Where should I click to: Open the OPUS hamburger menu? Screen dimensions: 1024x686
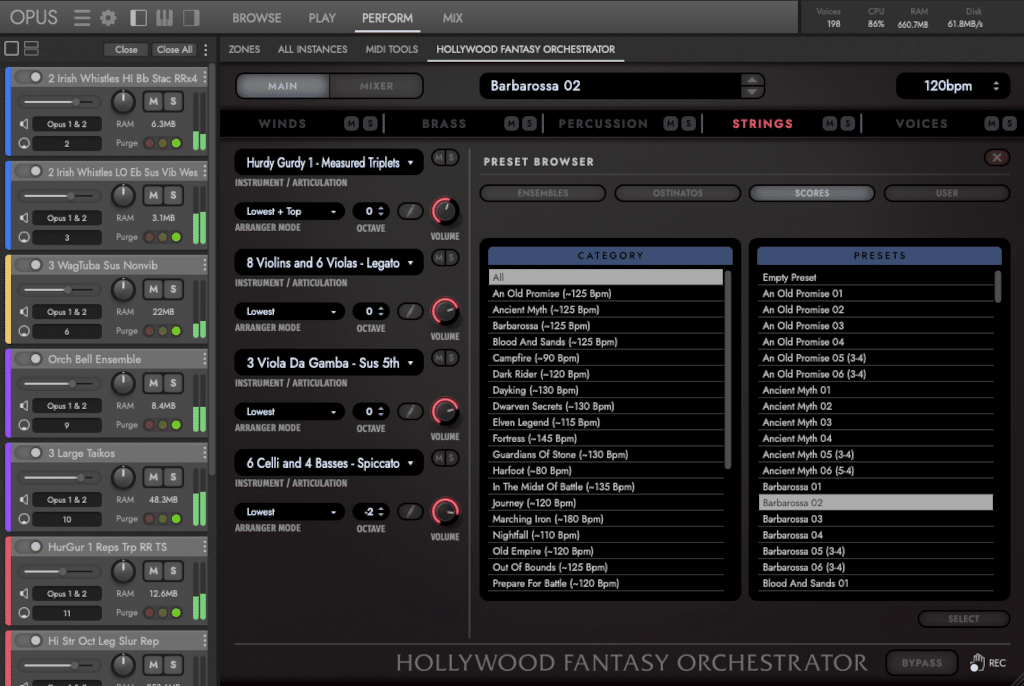tap(82, 18)
